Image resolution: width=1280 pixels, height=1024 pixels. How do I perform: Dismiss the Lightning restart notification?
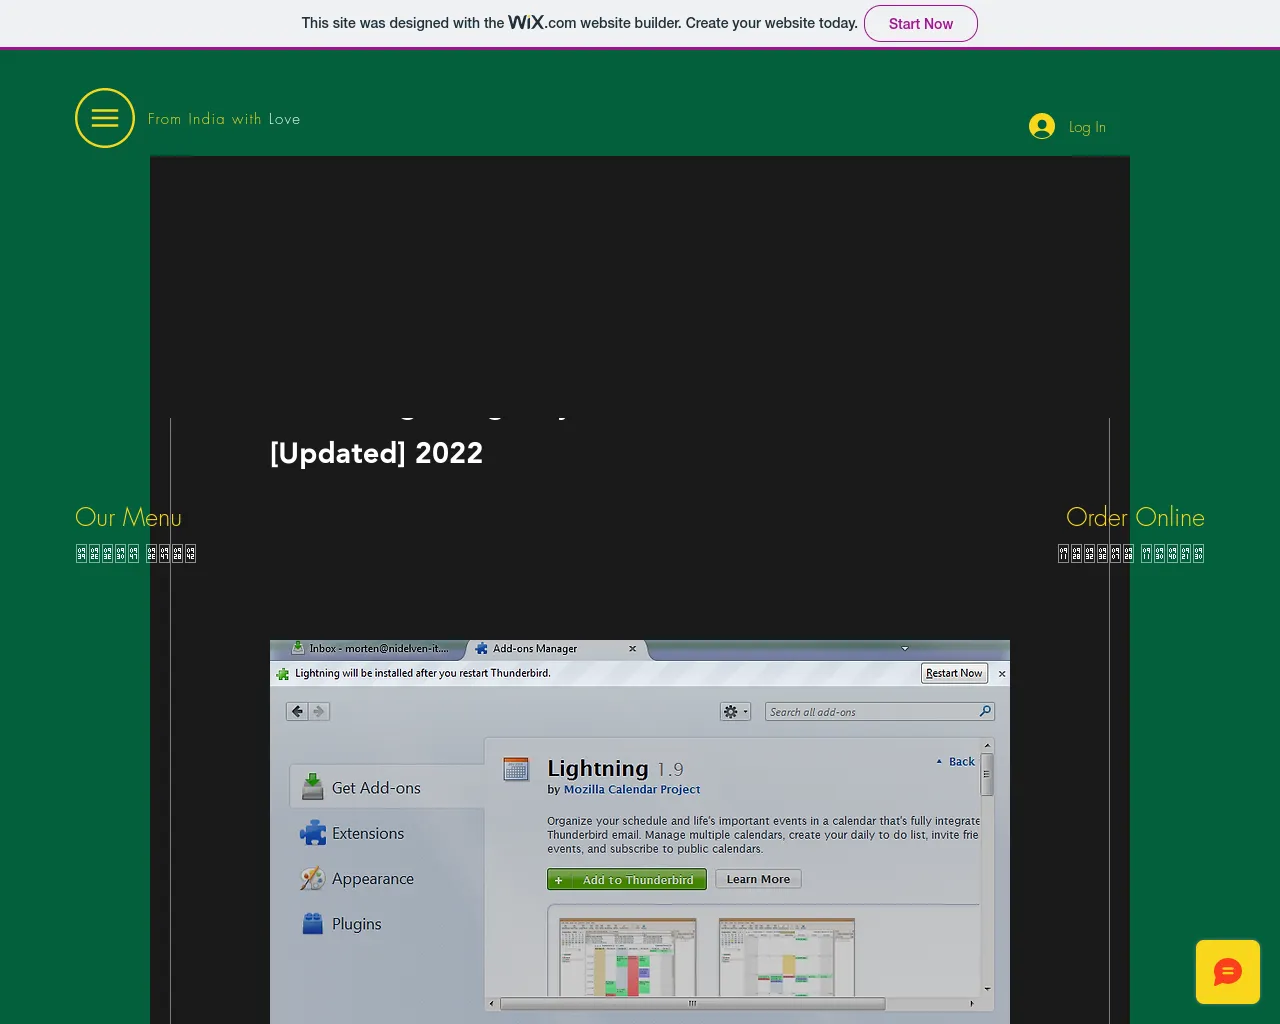click(x=1002, y=674)
